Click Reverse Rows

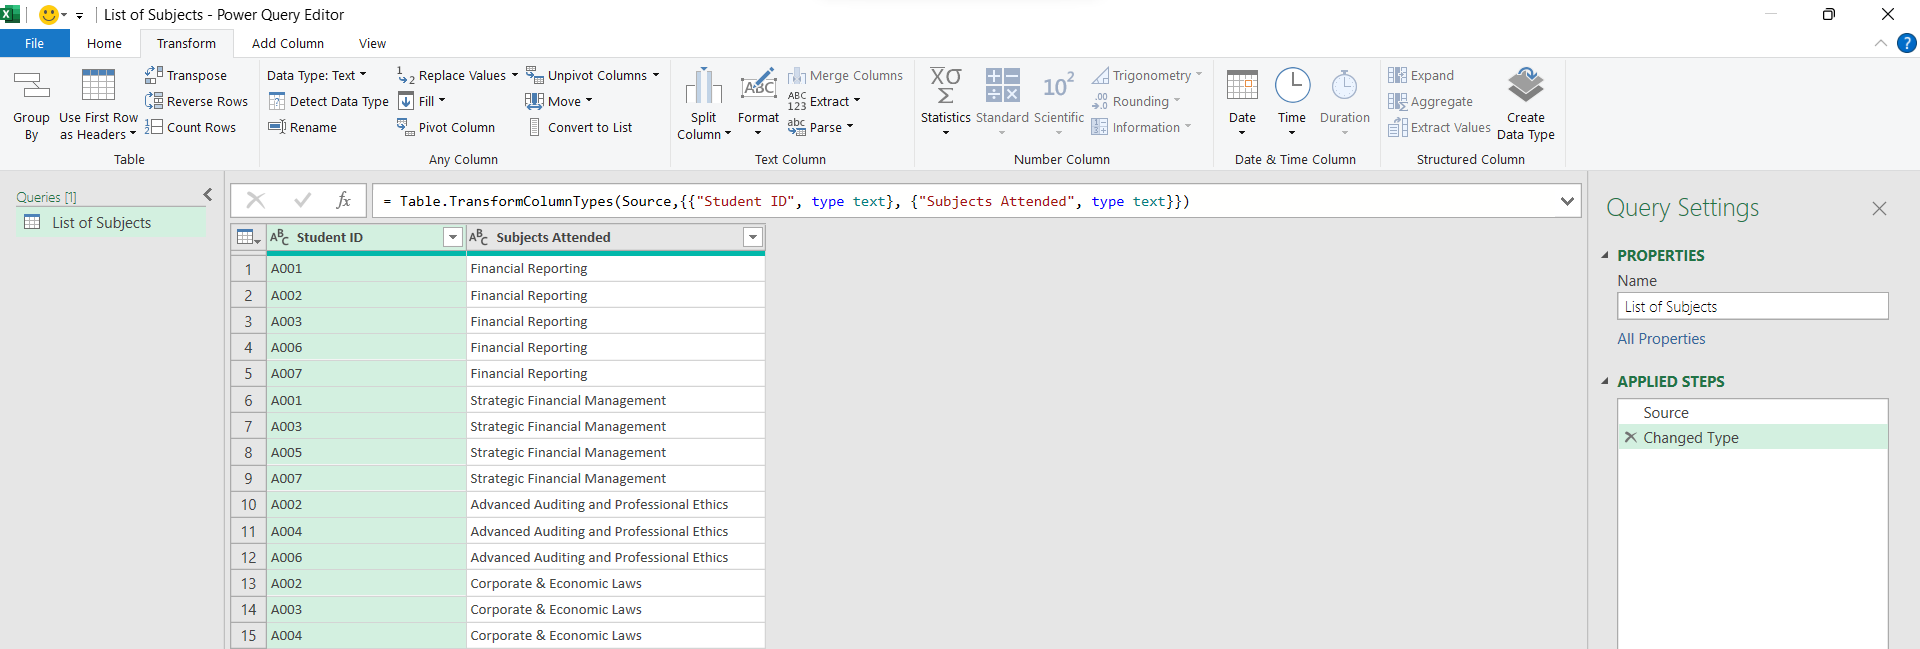(196, 101)
